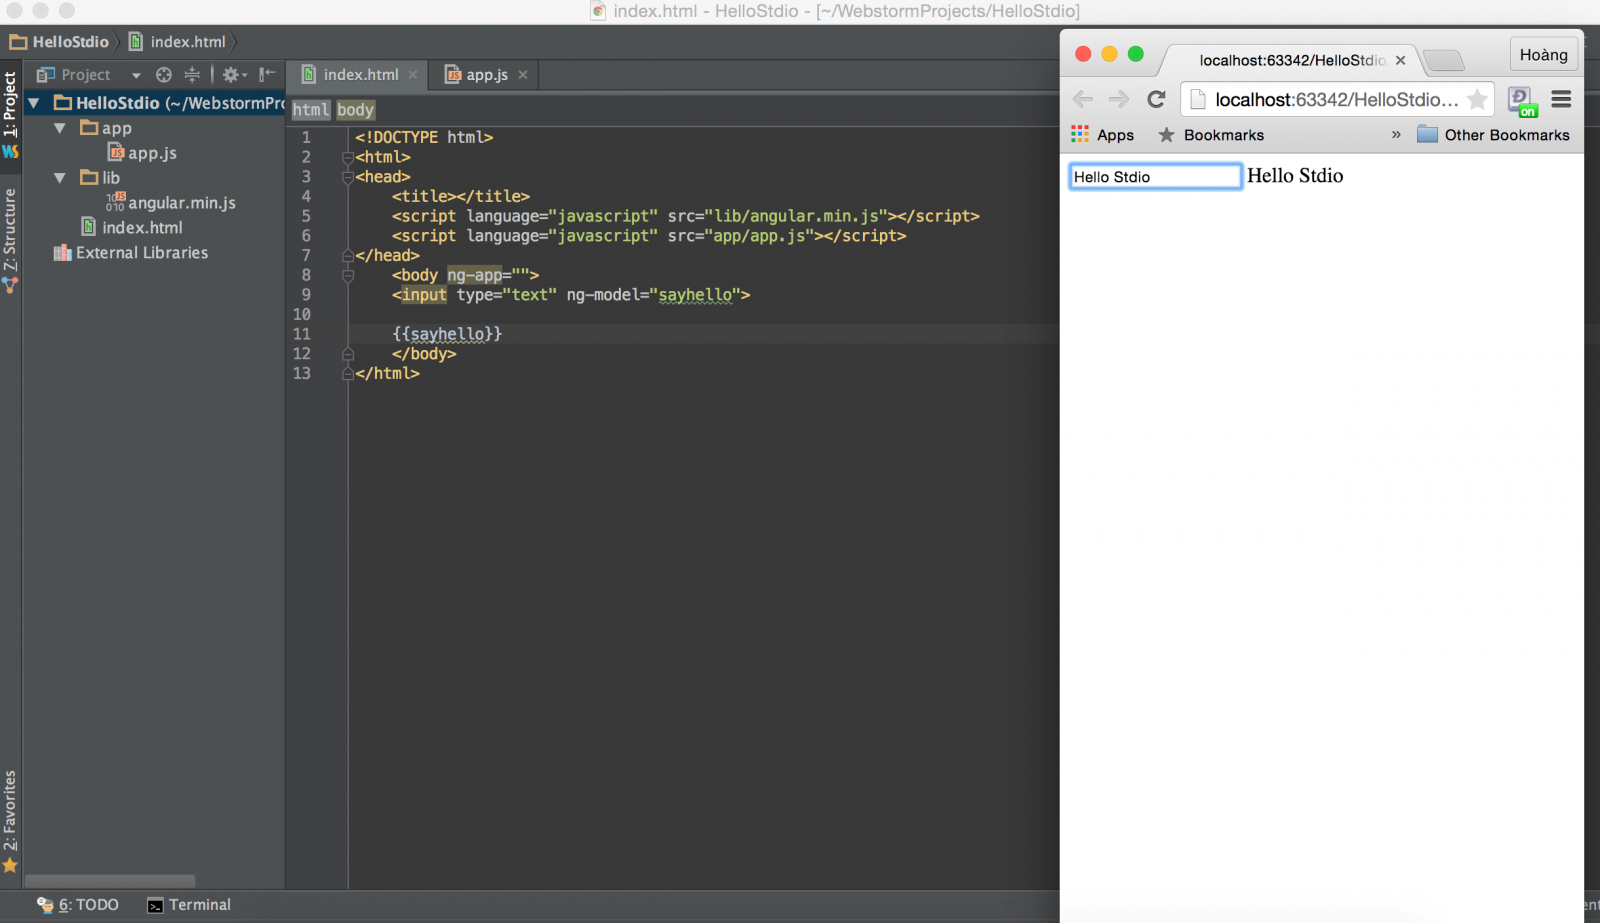Select angular.min.js in project tree
Image resolution: width=1600 pixels, height=923 pixels.
[171, 203]
